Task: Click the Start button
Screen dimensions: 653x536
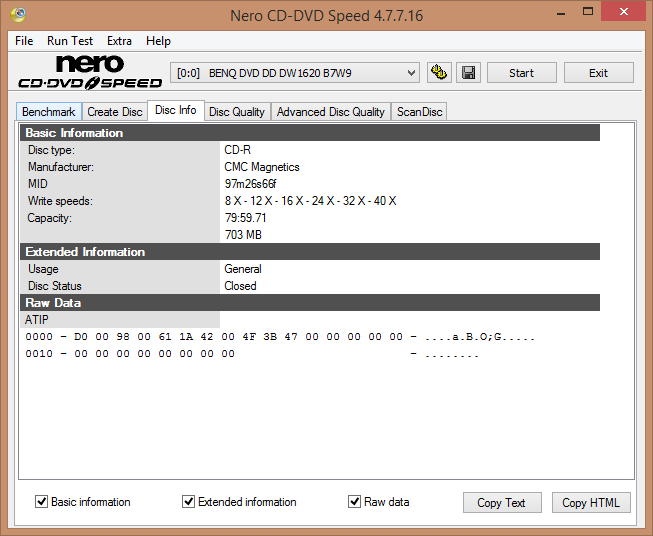Action: coord(521,73)
